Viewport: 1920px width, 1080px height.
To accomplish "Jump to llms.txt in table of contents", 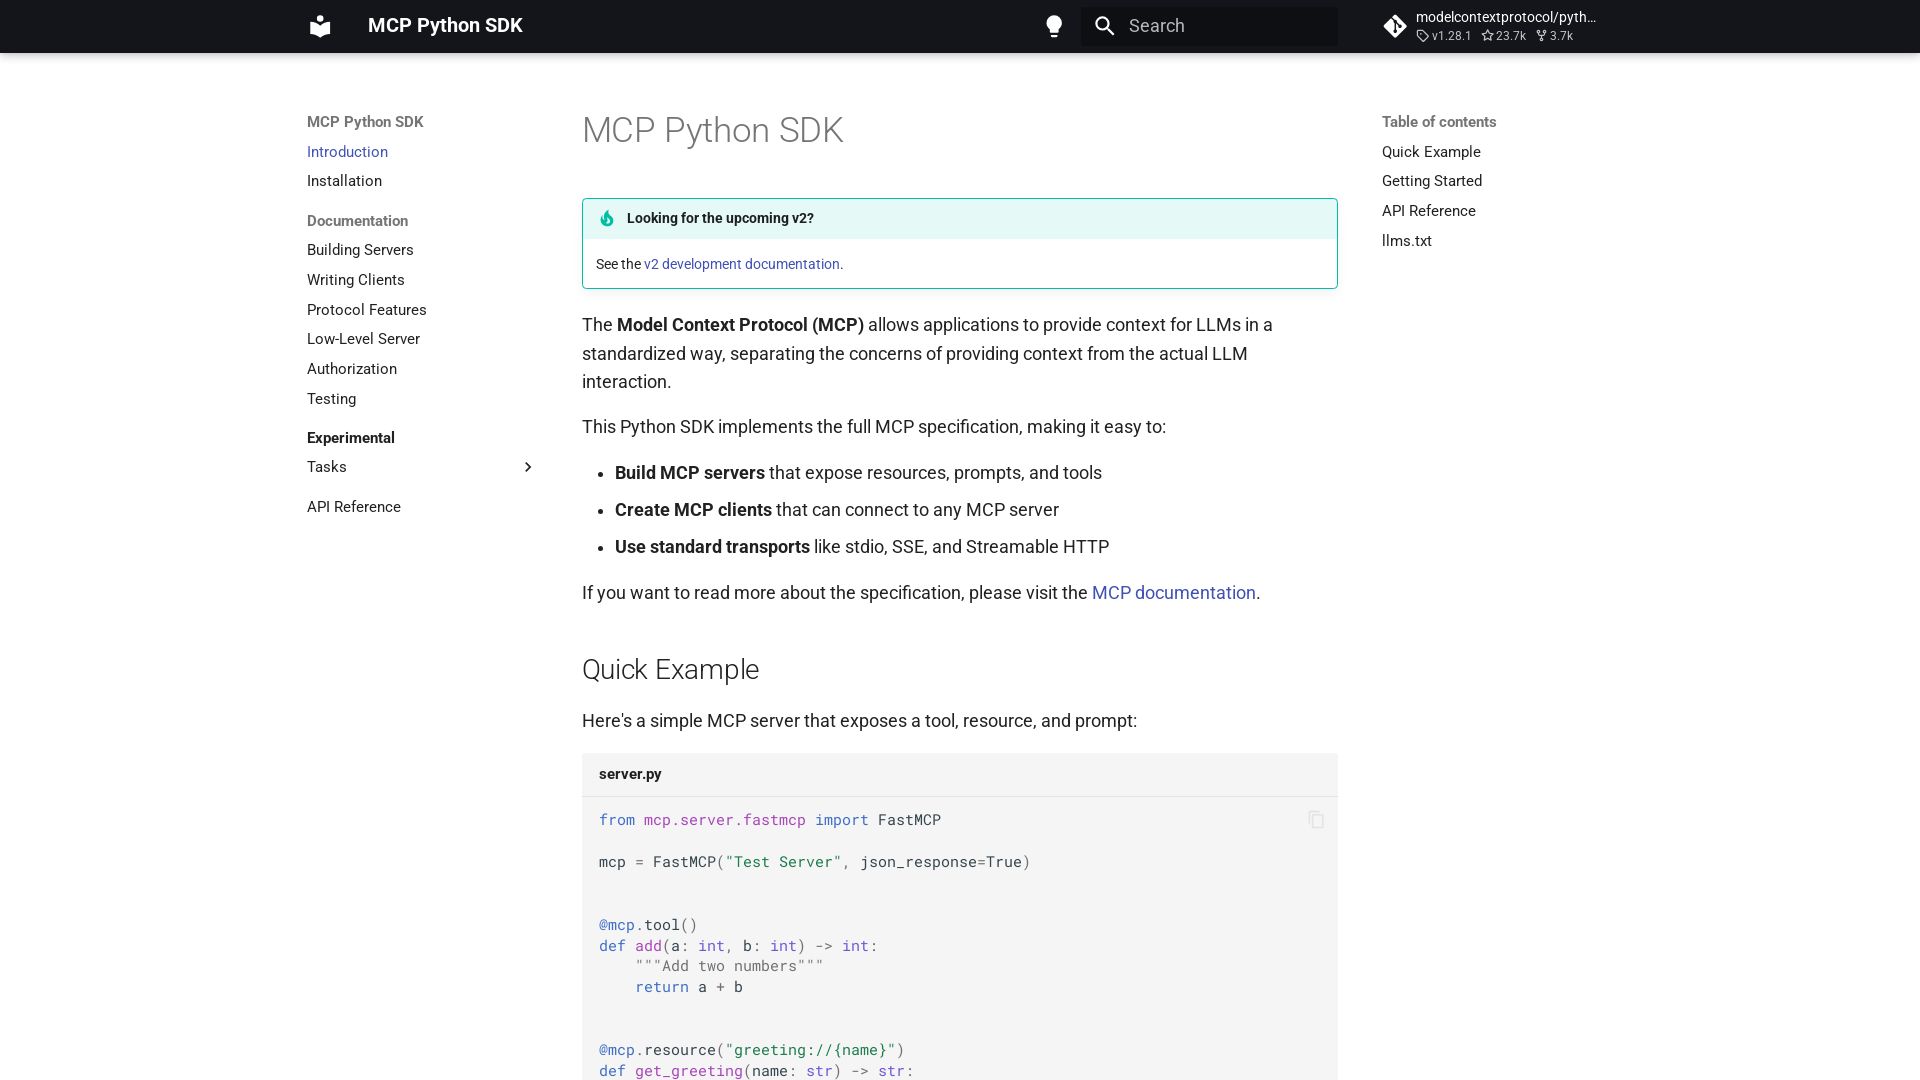I will click(x=1407, y=241).
